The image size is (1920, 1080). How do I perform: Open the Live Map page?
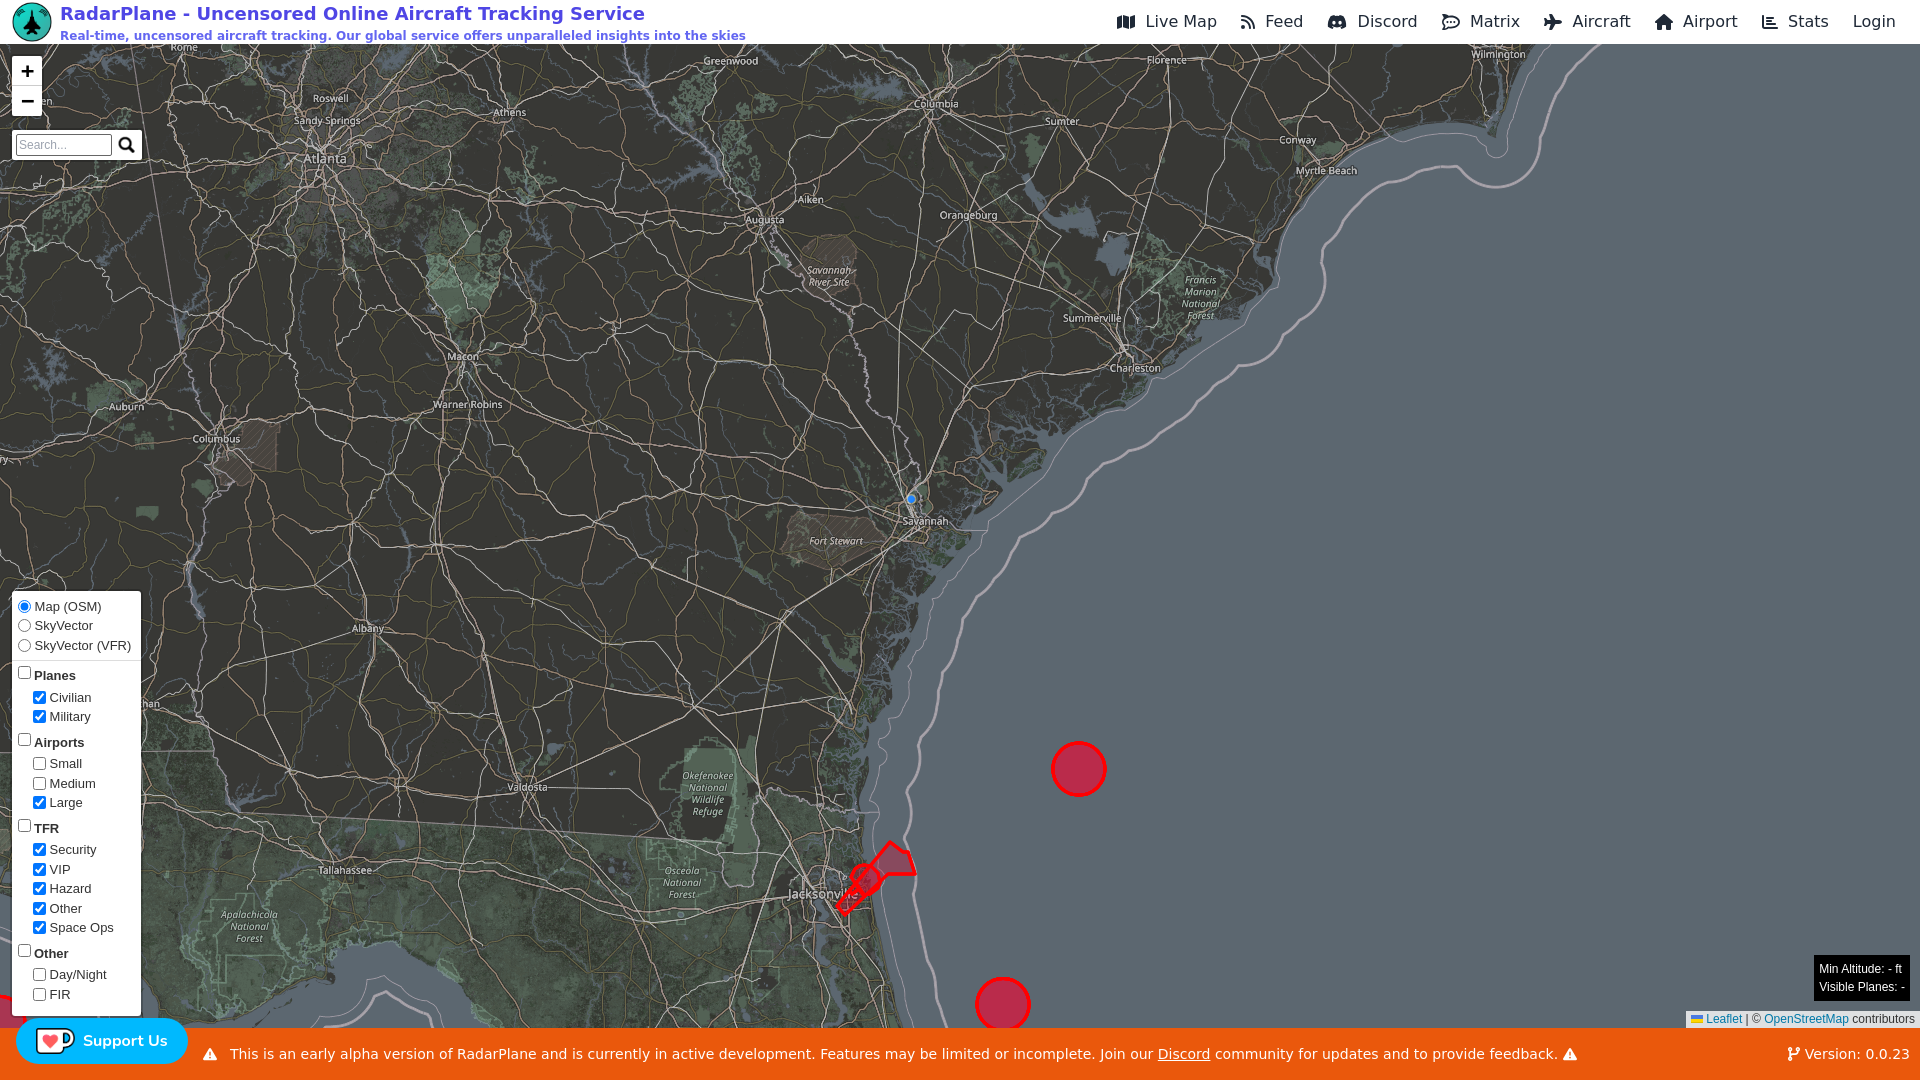pos(1167,22)
